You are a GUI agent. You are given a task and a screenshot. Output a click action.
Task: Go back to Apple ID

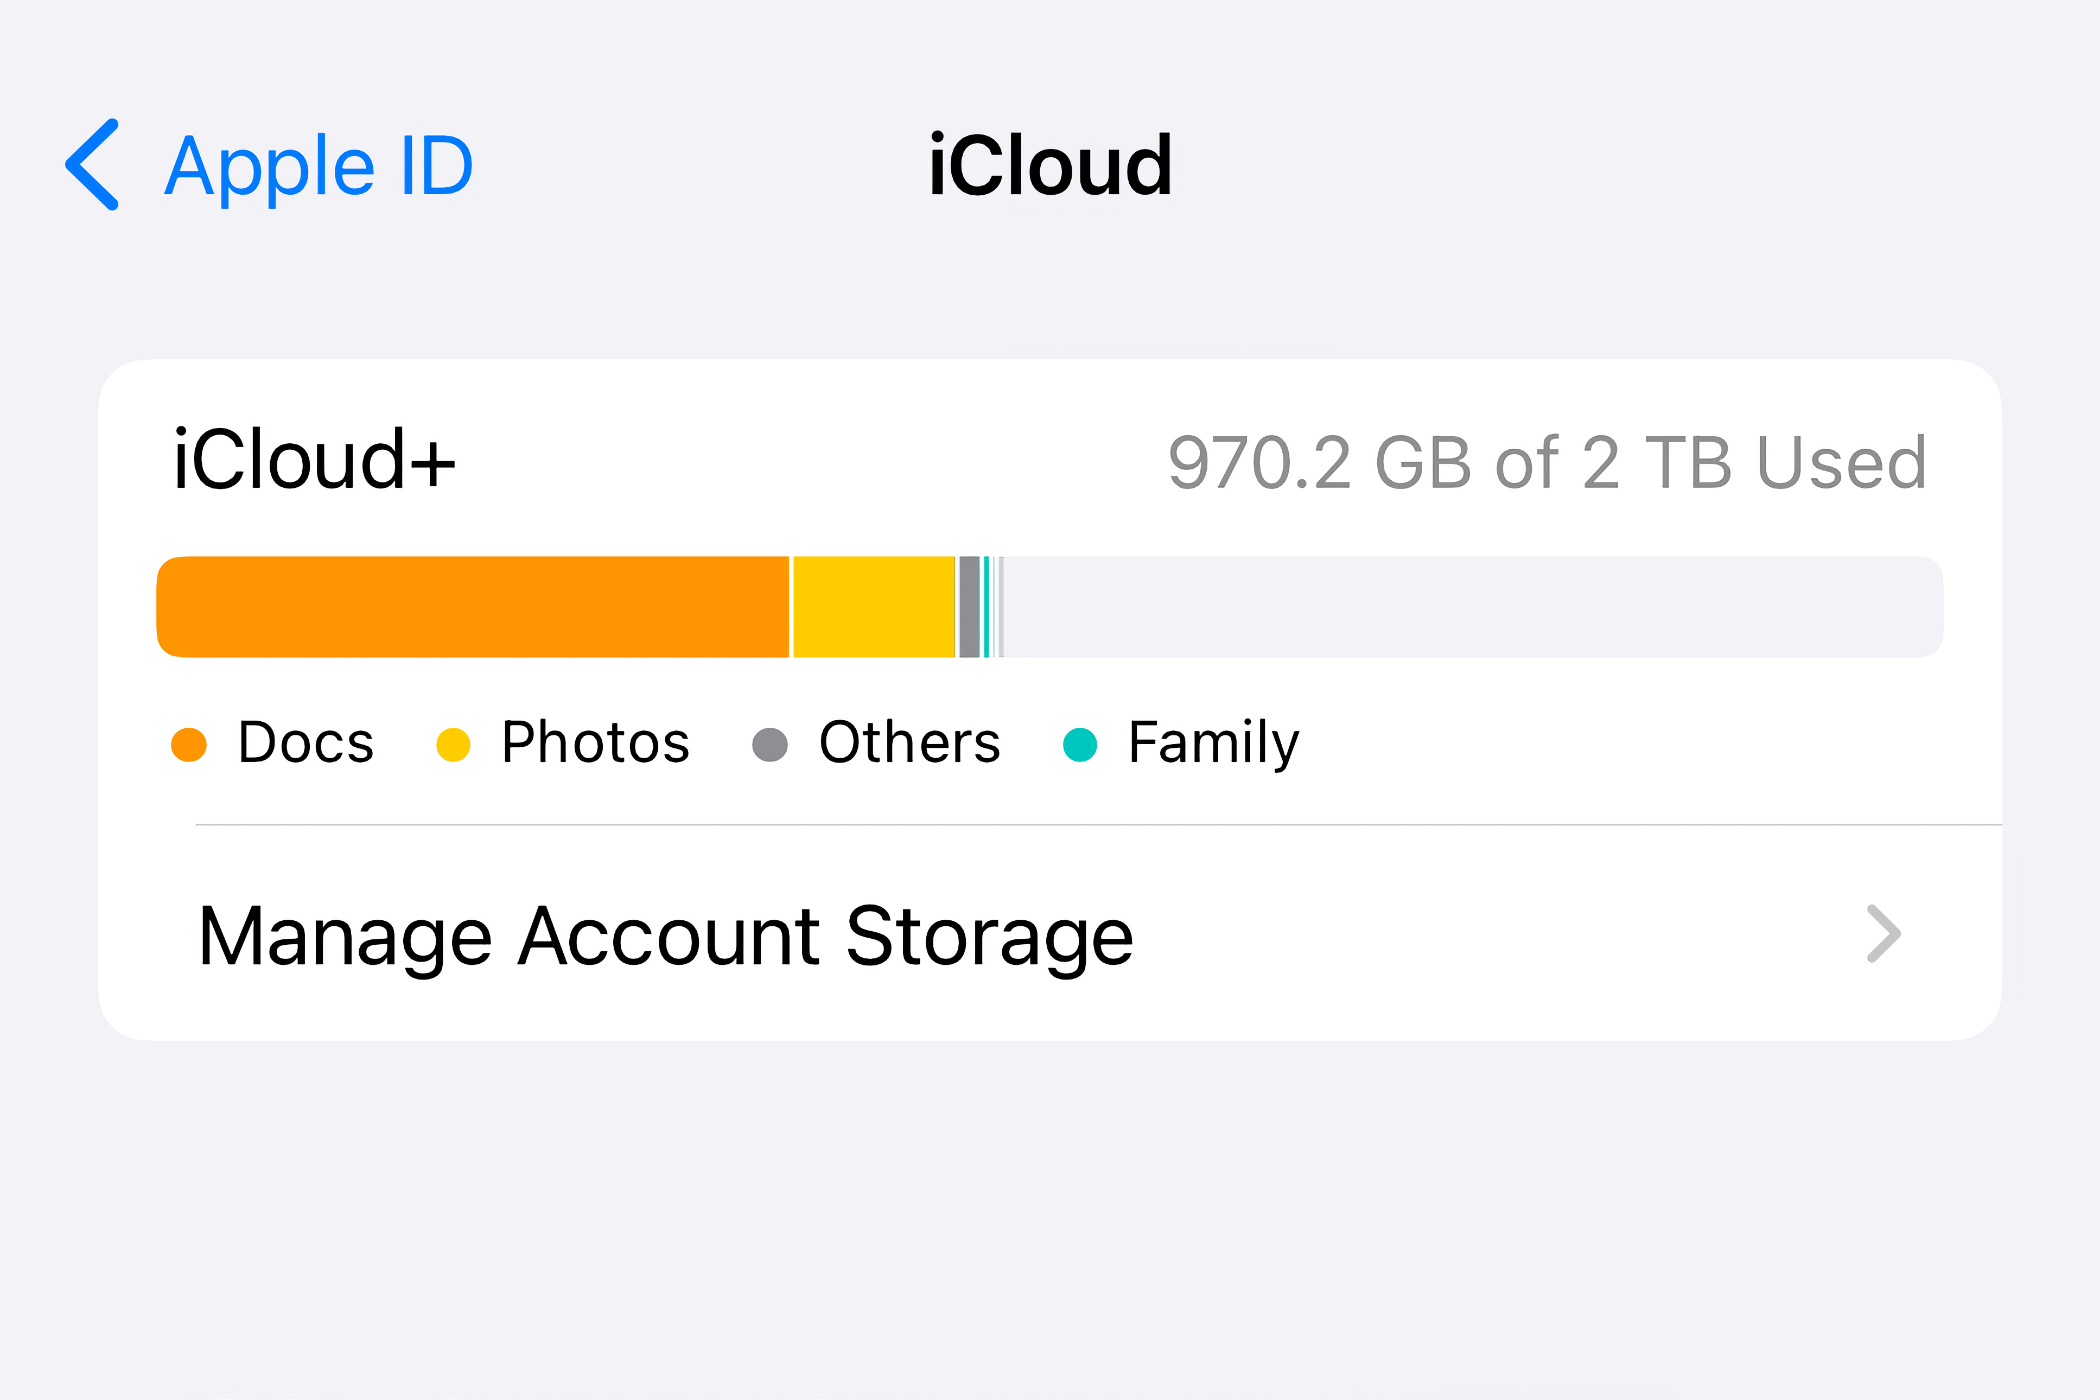coord(318,165)
